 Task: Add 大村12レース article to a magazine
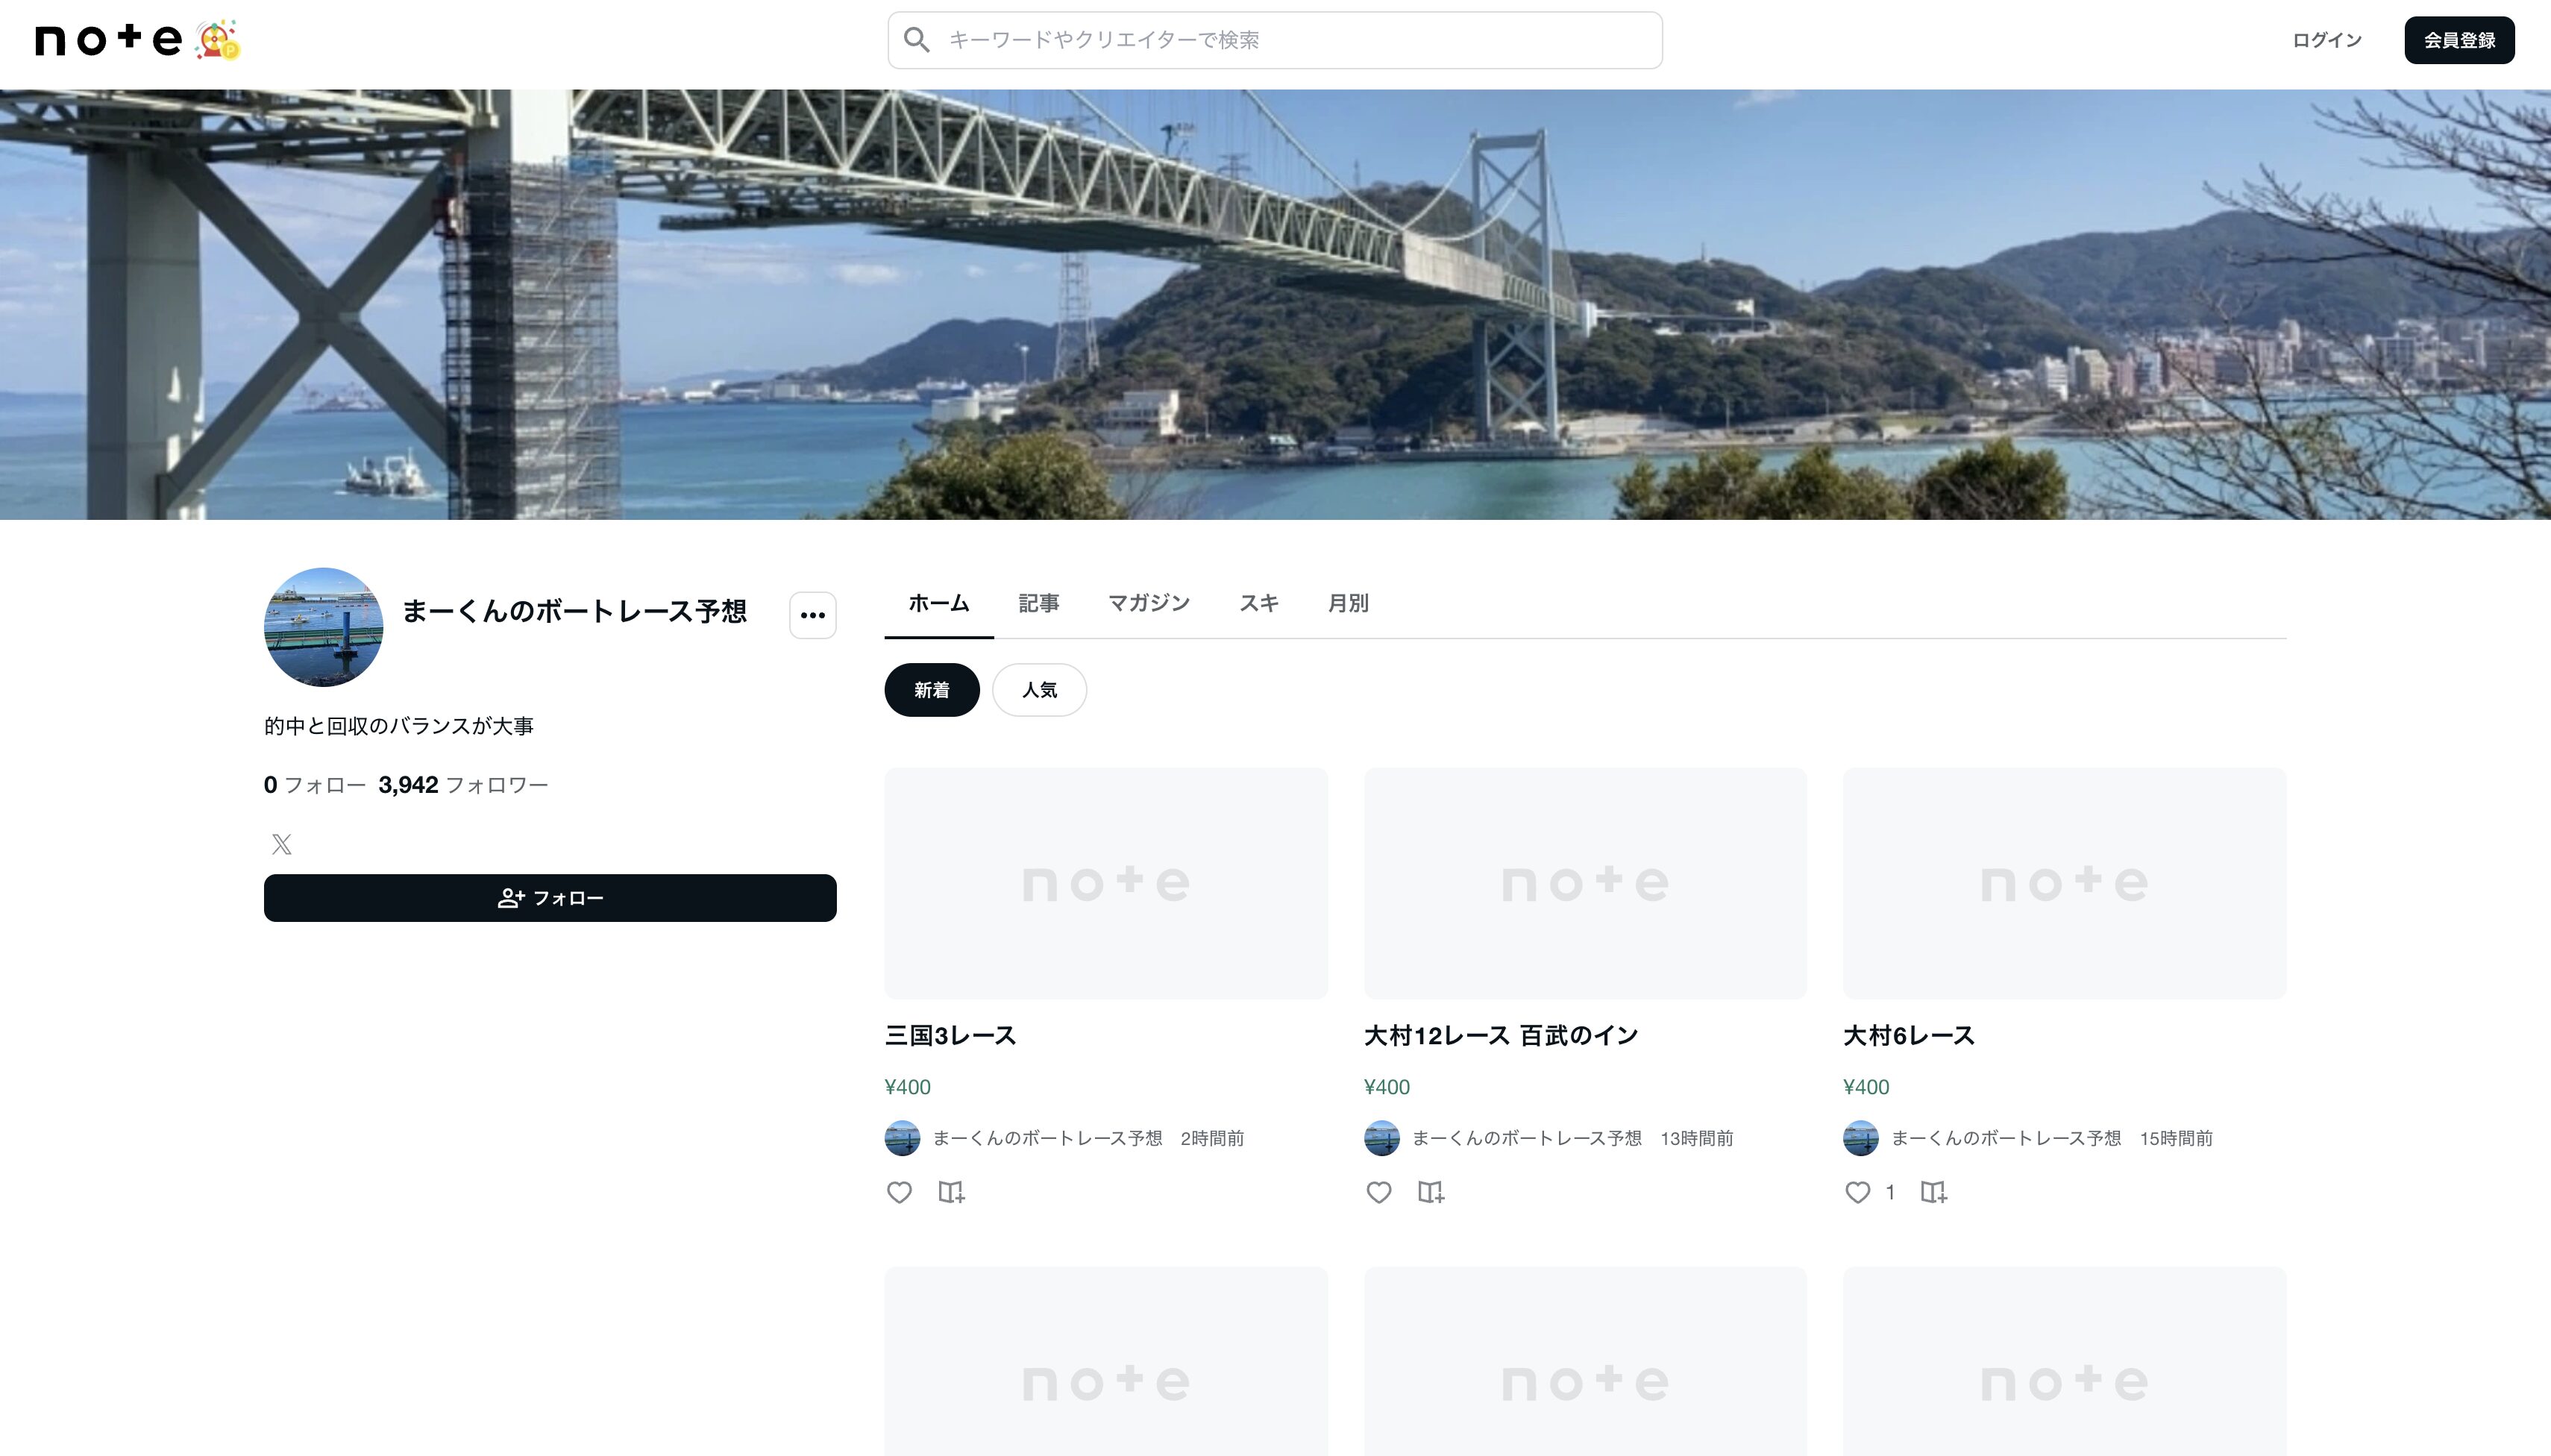pyautogui.click(x=1431, y=1192)
